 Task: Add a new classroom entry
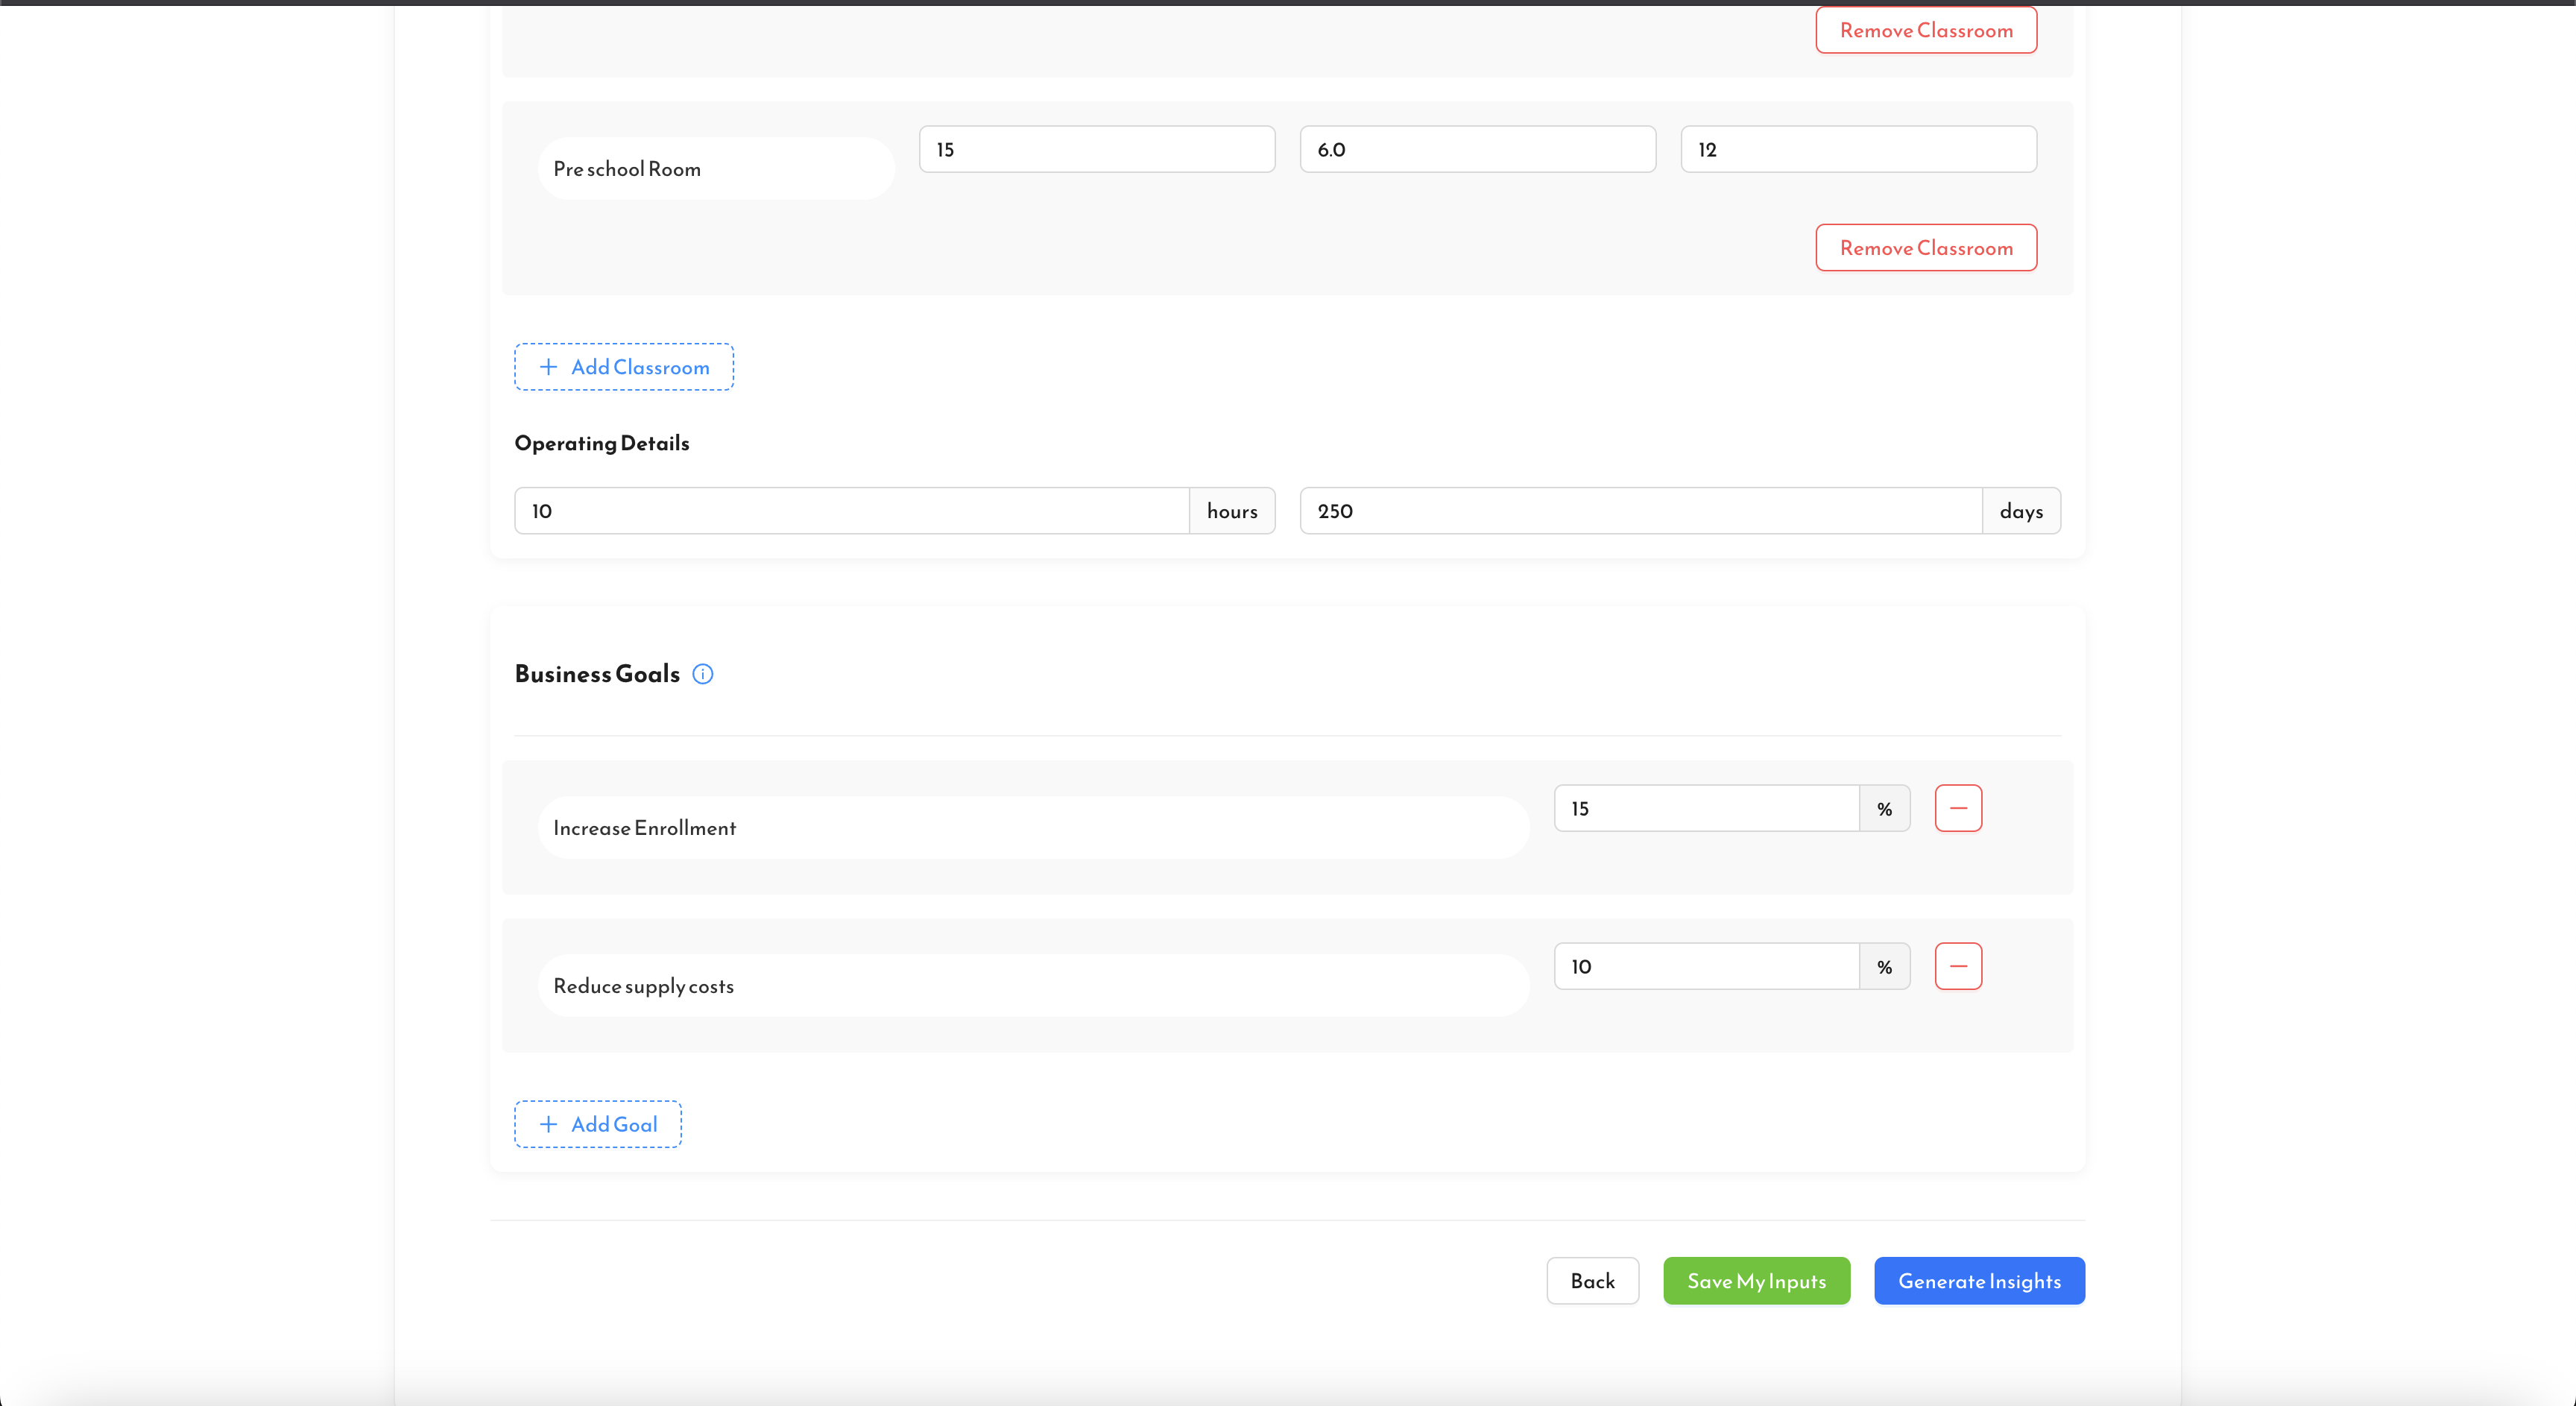[623, 366]
